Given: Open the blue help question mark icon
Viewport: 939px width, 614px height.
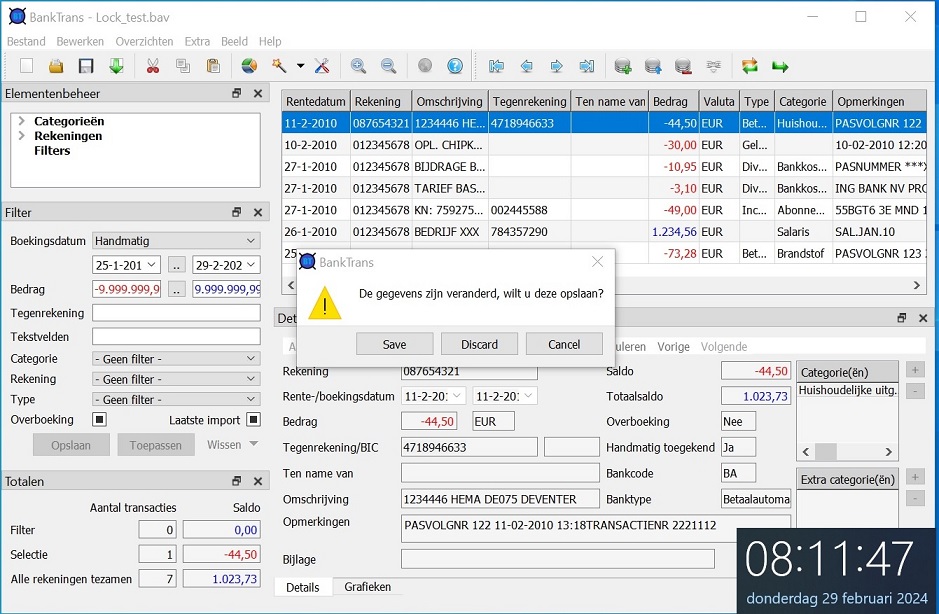Looking at the screenshot, I should click(x=455, y=66).
